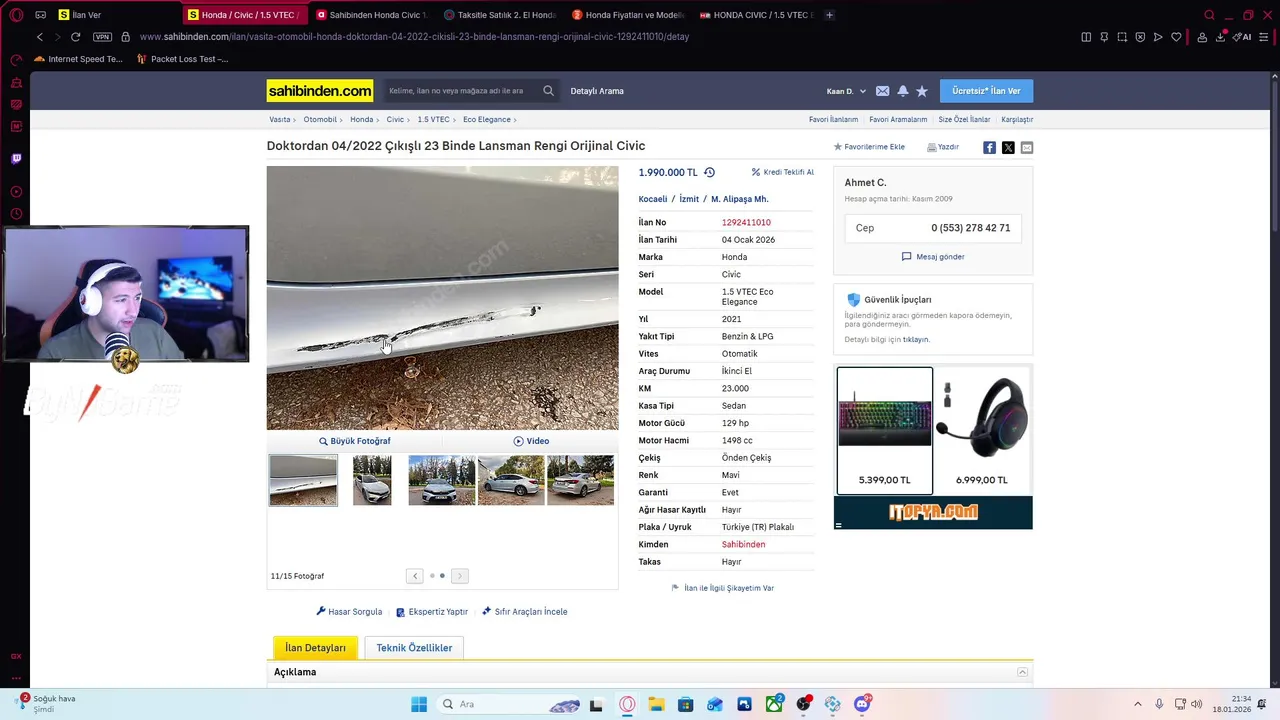Open Kredi Teklifi Al link
Screen dimensions: 1280x720
[783, 172]
